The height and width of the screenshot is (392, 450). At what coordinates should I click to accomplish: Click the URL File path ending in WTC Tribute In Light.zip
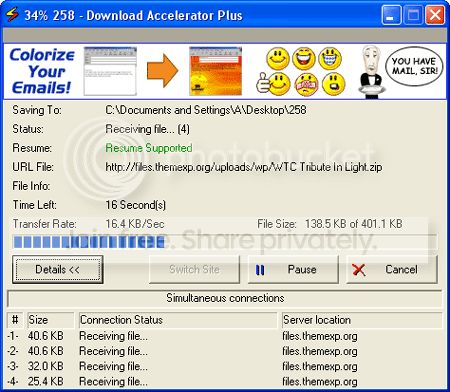244,167
